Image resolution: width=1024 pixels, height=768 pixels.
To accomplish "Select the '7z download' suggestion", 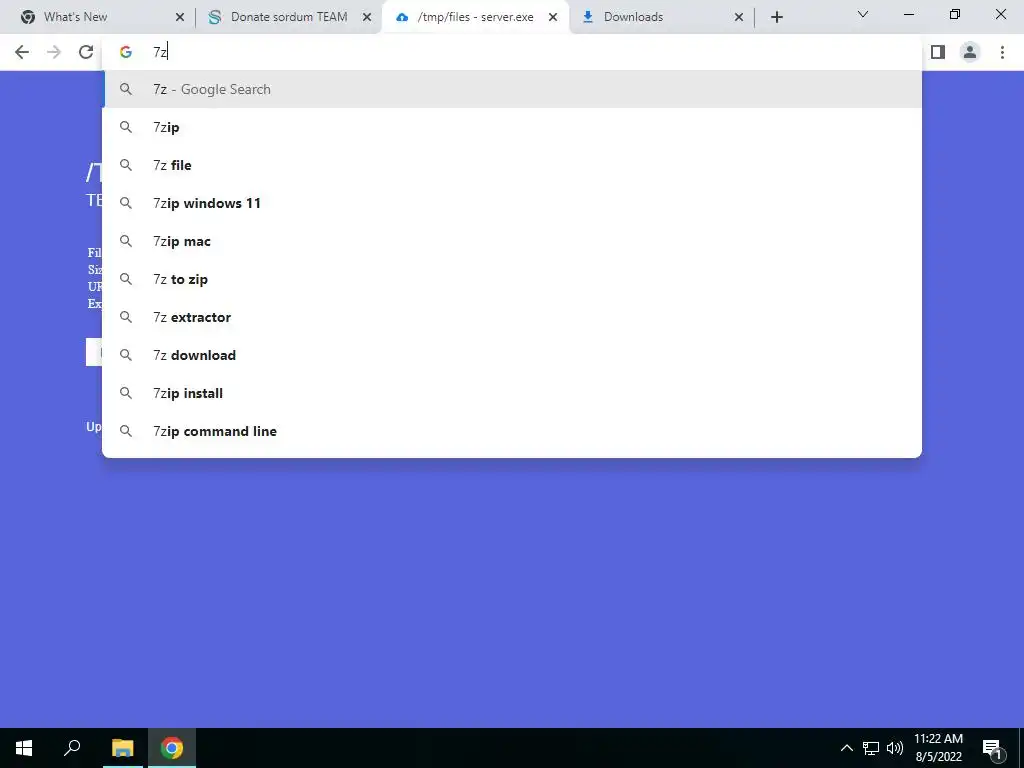I will click(512, 355).
